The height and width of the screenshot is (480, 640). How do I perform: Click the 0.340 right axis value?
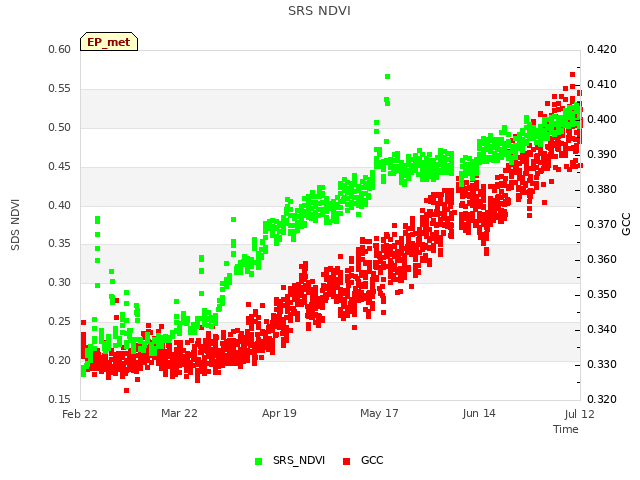(602, 329)
